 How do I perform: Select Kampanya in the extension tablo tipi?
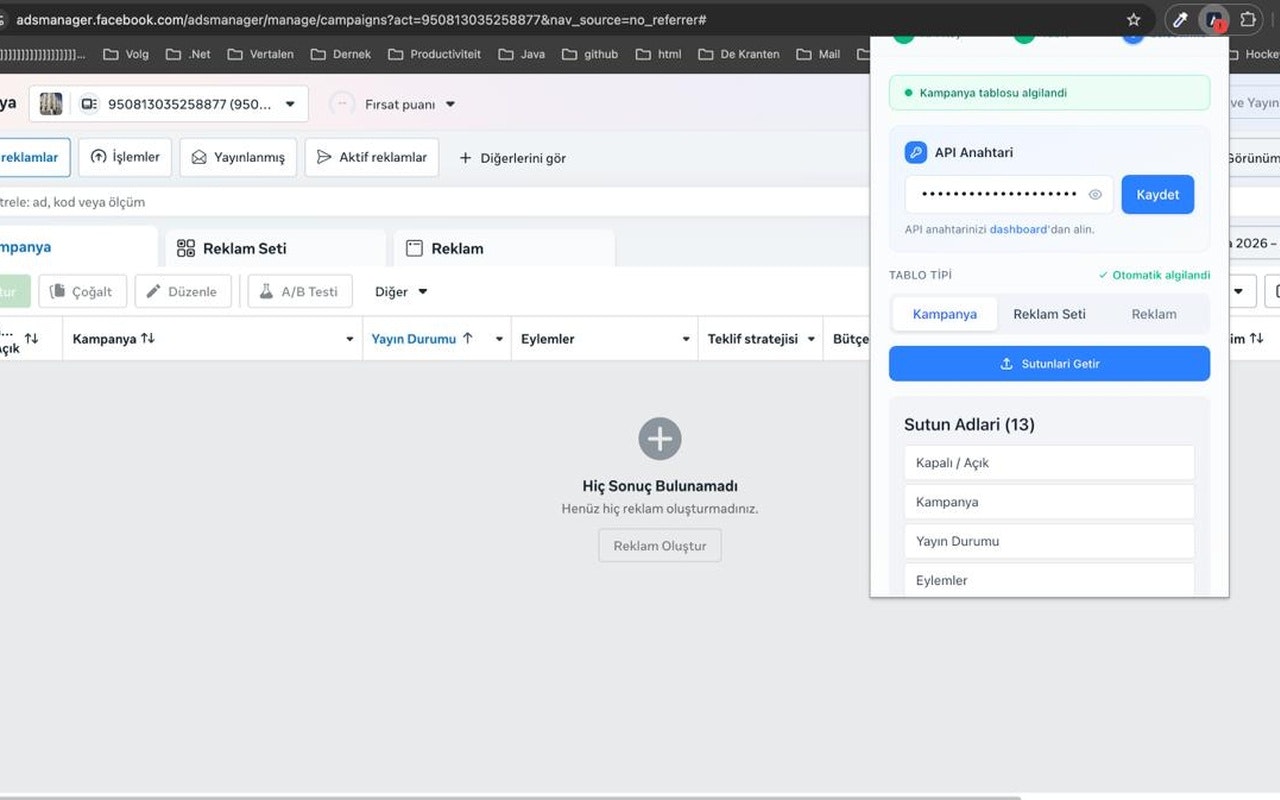tap(943, 313)
